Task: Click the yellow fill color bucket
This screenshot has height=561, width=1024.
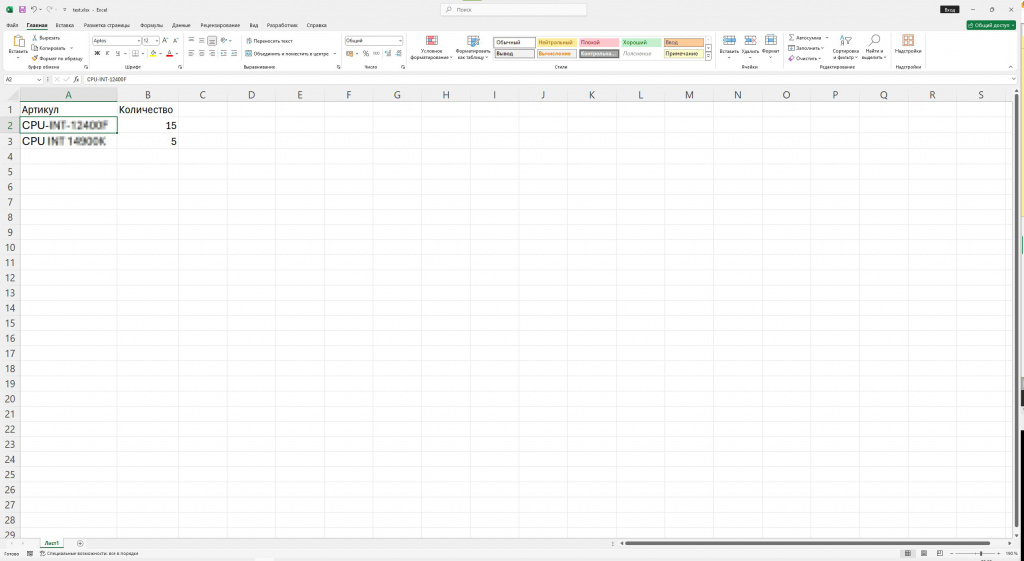Action: pyautogui.click(x=153, y=54)
